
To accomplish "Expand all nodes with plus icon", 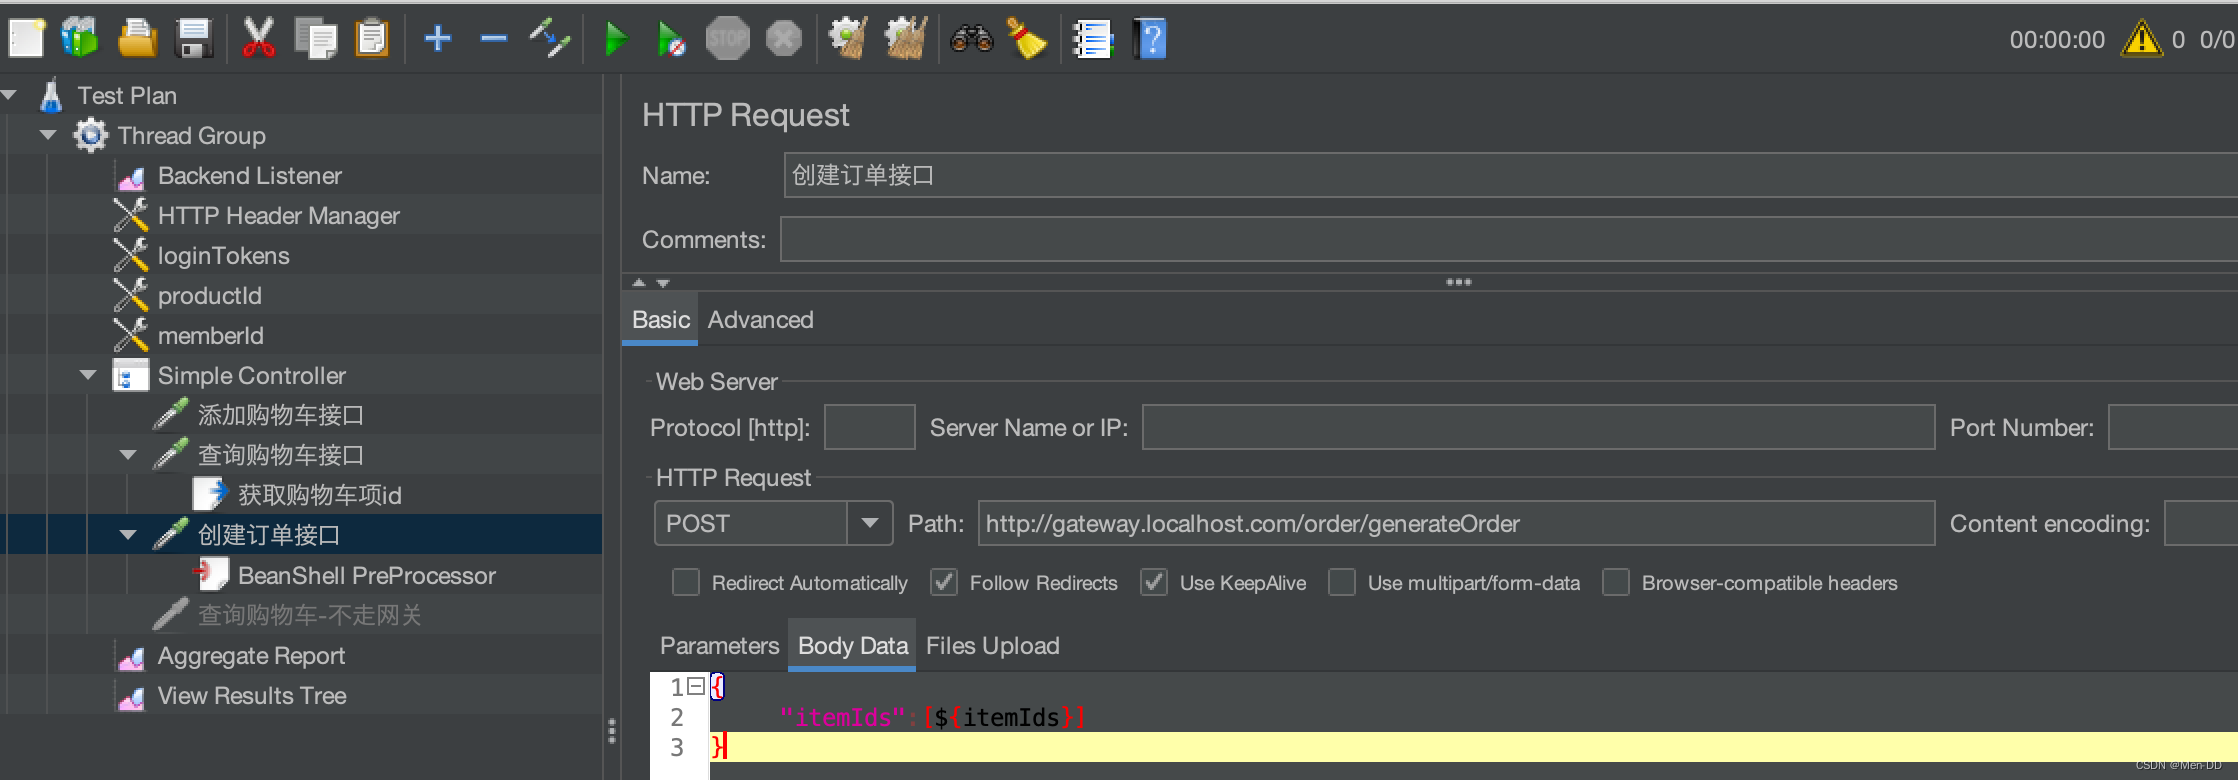I will pyautogui.click(x=437, y=39).
